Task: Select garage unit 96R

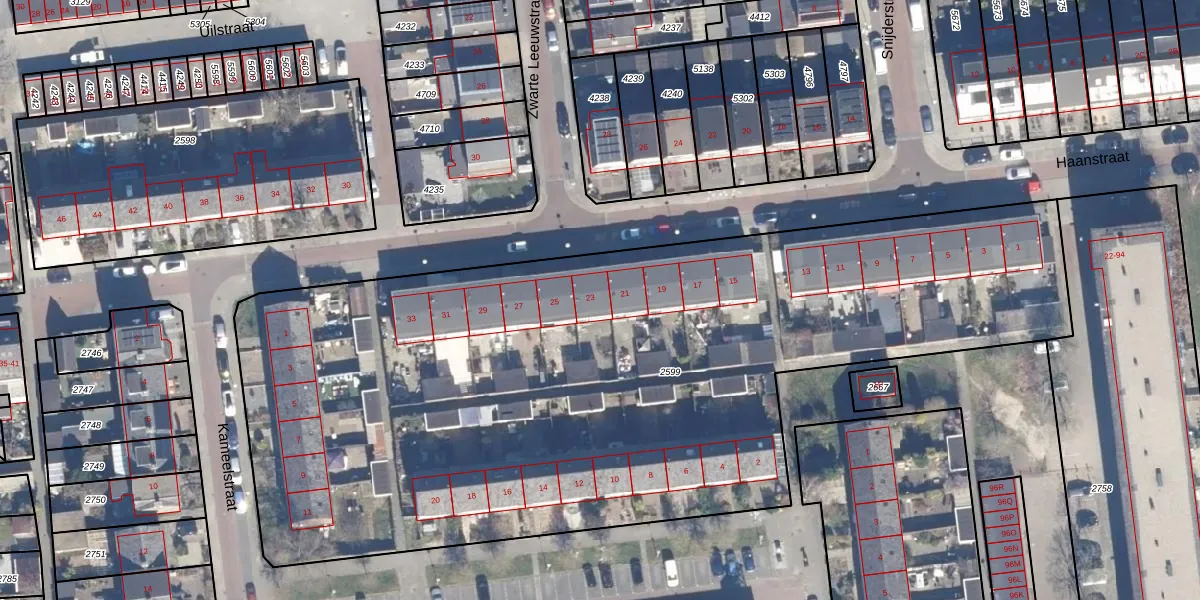Action: pyautogui.click(x=994, y=488)
